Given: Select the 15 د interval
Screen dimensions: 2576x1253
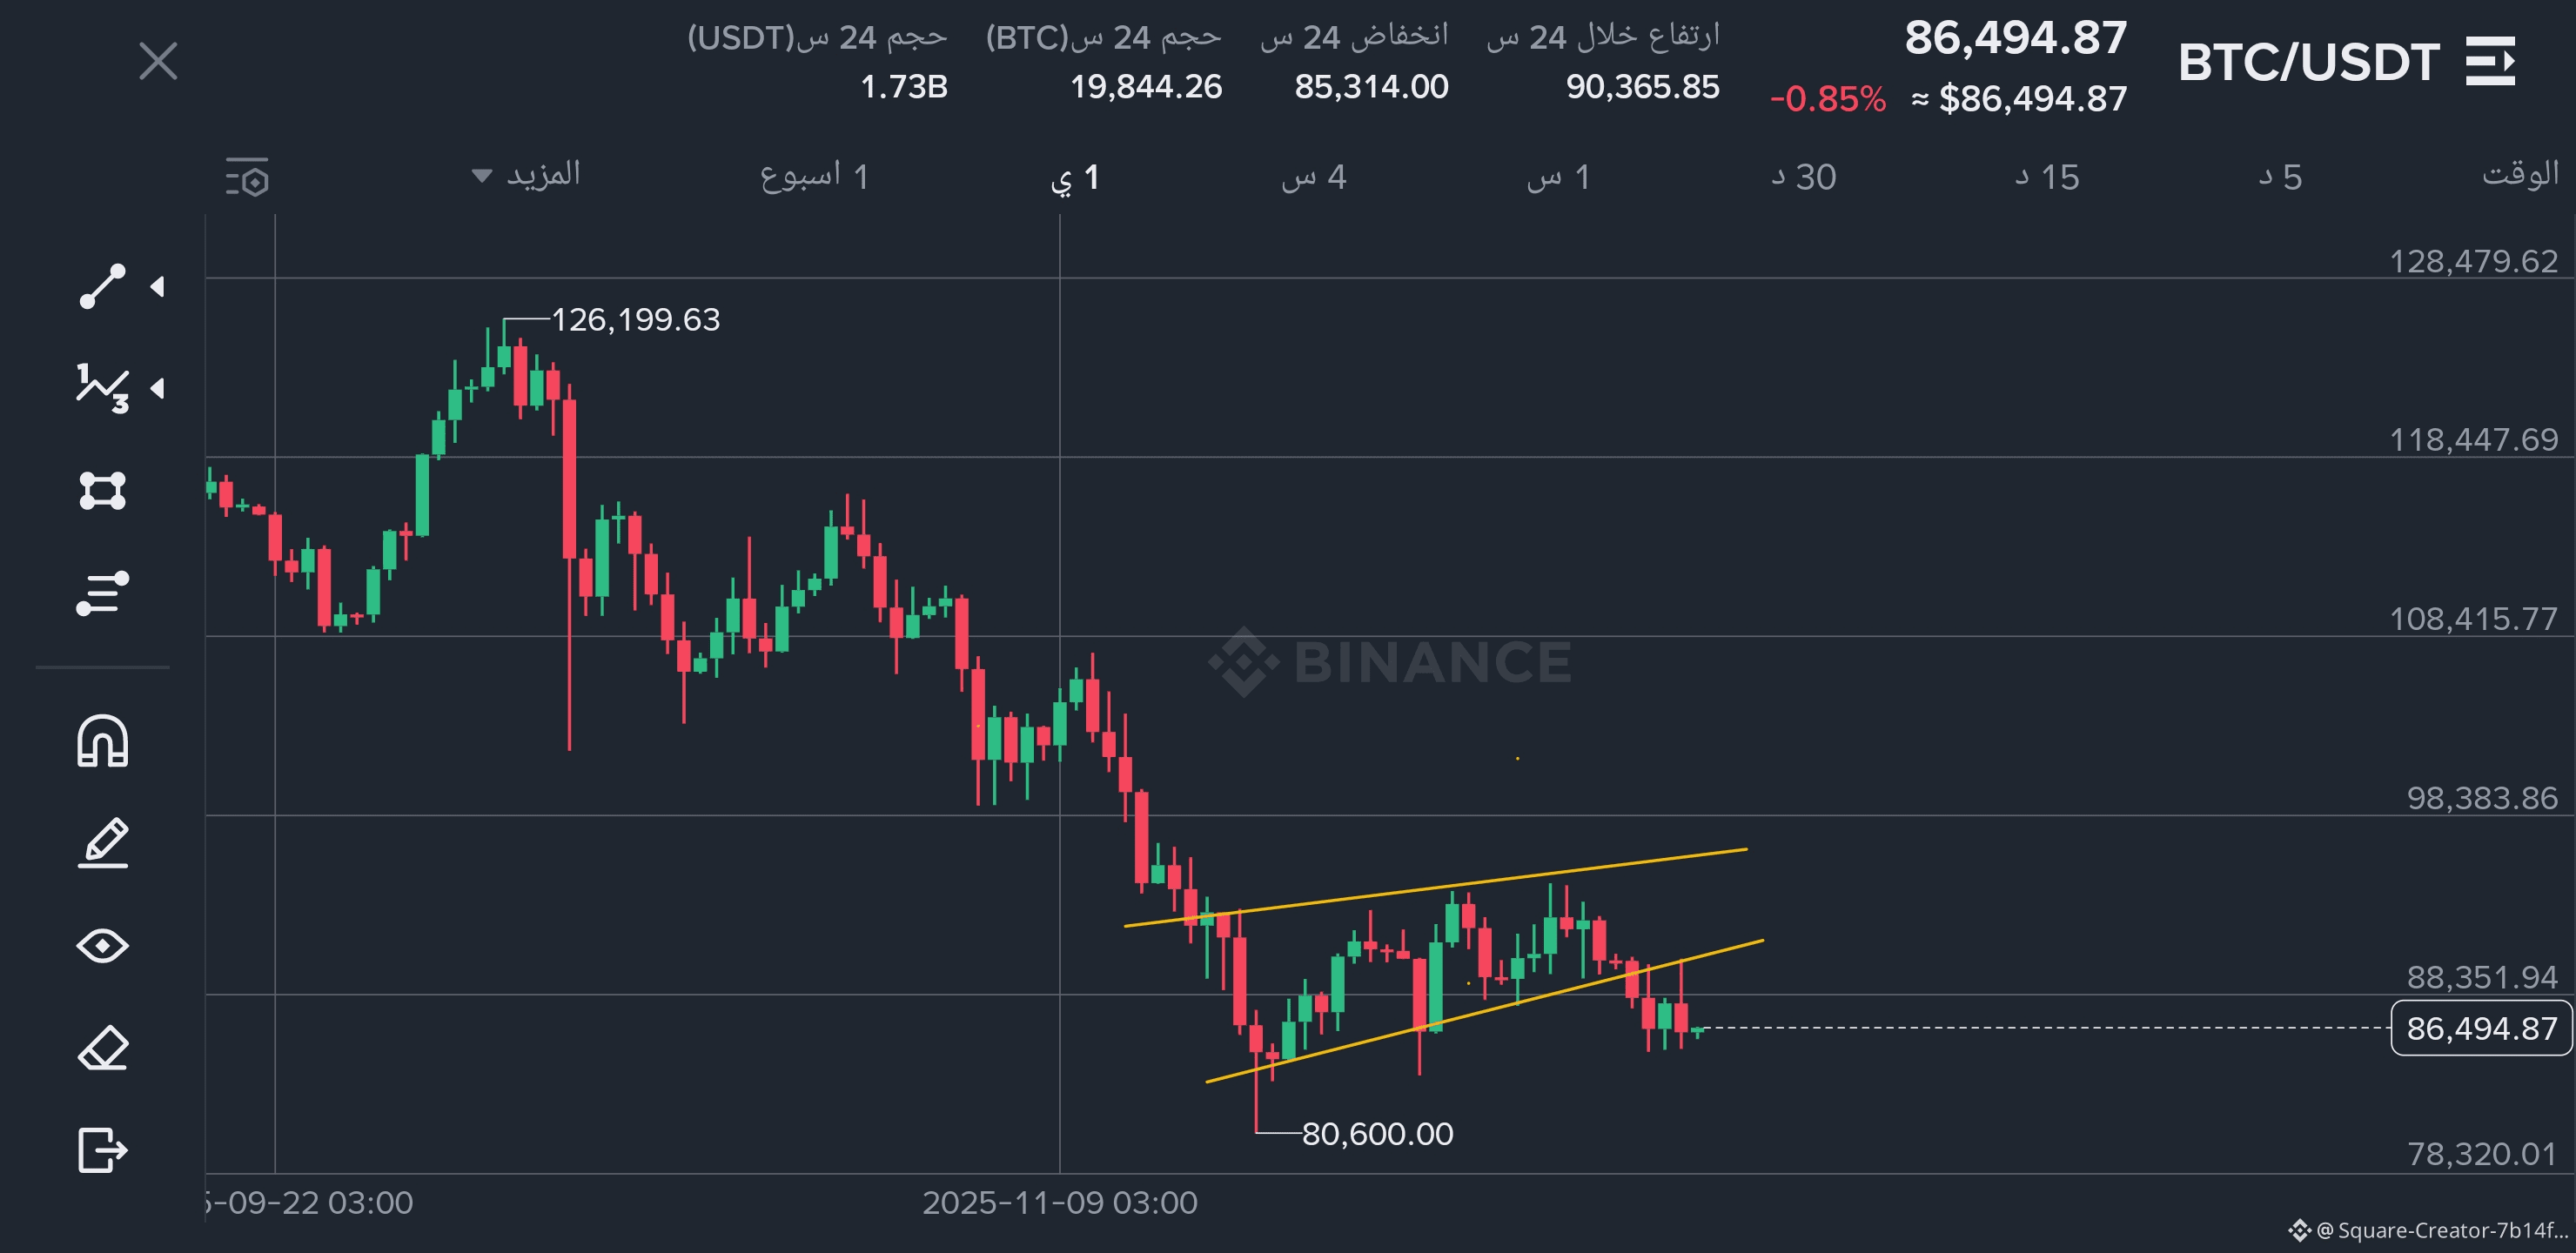Looking at the screenshot, I should click(2046, 177).
